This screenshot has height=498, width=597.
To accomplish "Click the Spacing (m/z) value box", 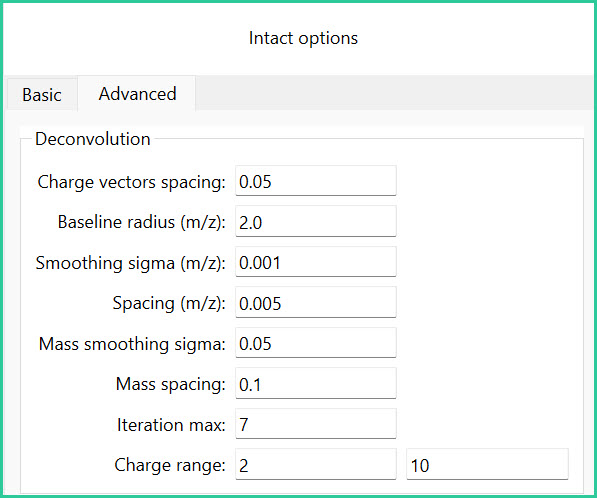I will pos(316,303).
